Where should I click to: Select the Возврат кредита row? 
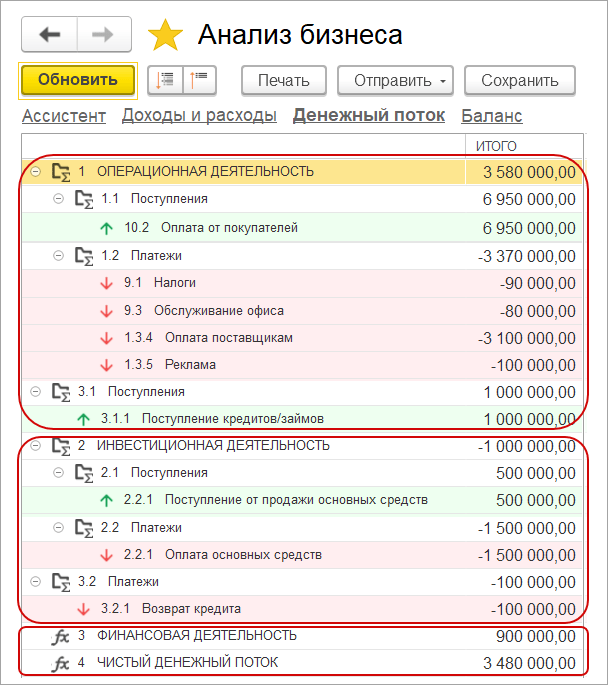[302, 609]
